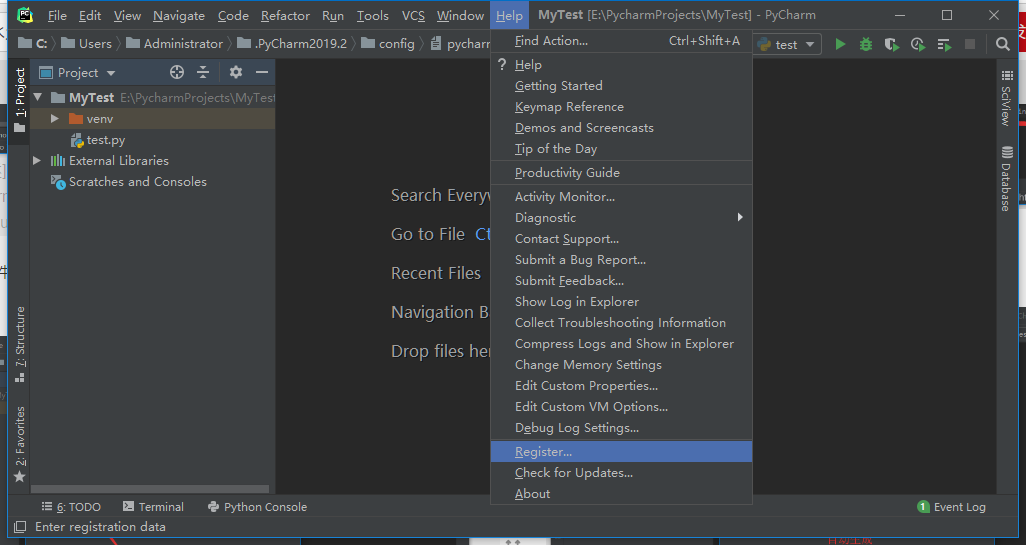Click the tool window toggle icon in status bar
The height and width of the screenshot is (545, 1026).
point(20,527)
